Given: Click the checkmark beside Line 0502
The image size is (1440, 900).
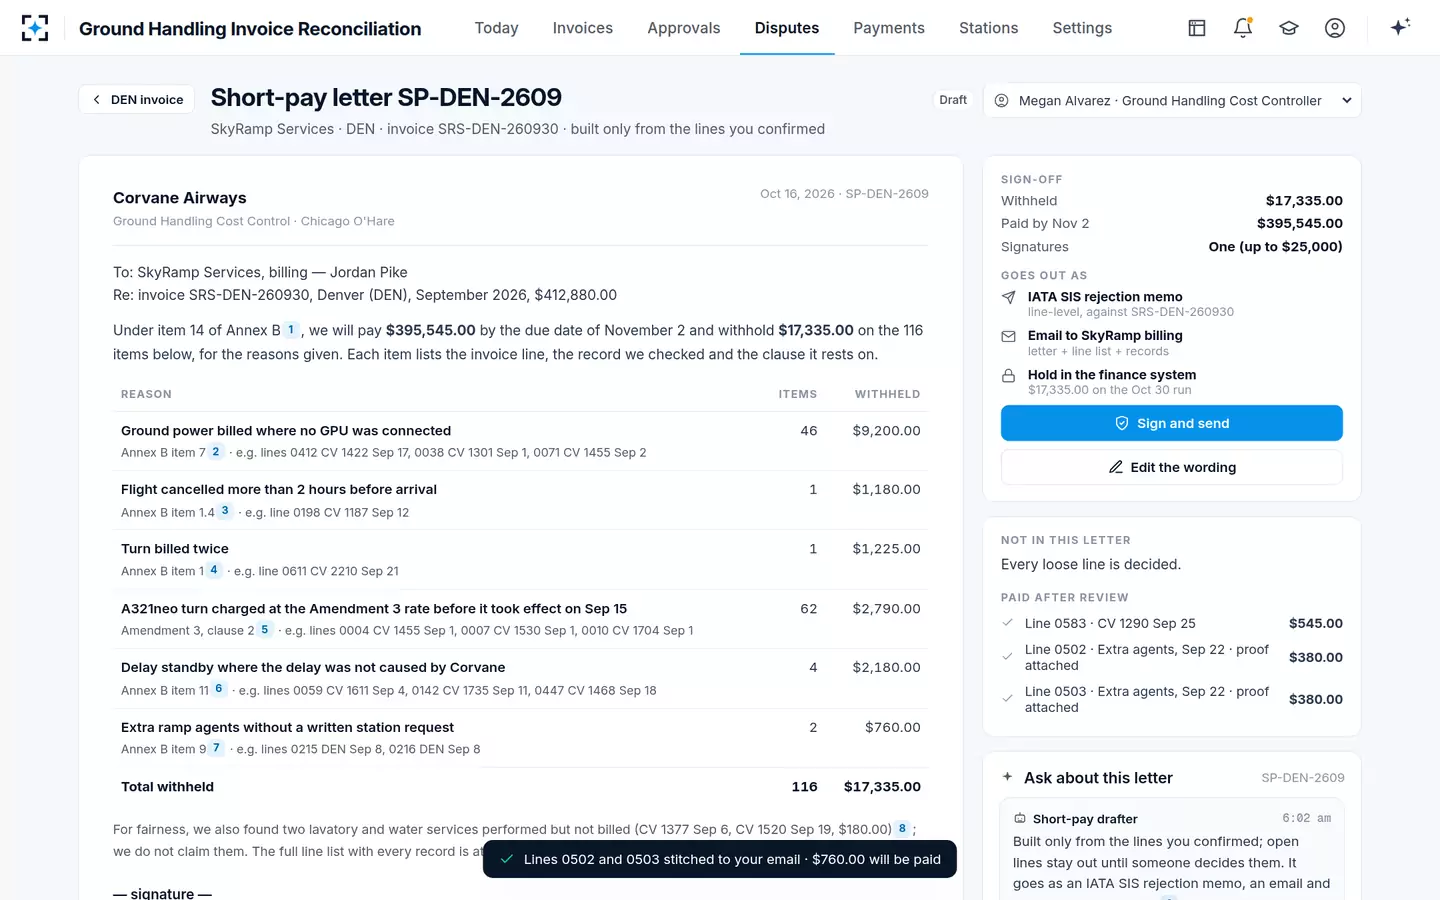Looking at the screenshot, I should 1007,657.
